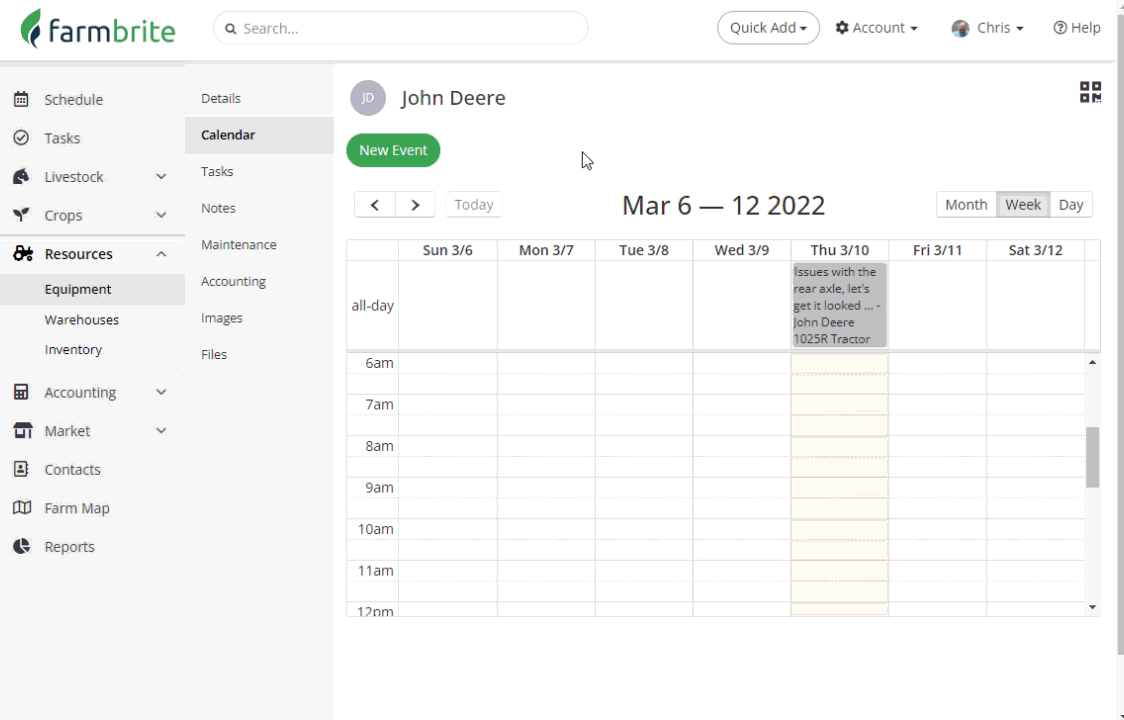Click the Resources tractor icon
Screen dimensions: 1124x720
(x=23, y=253)
